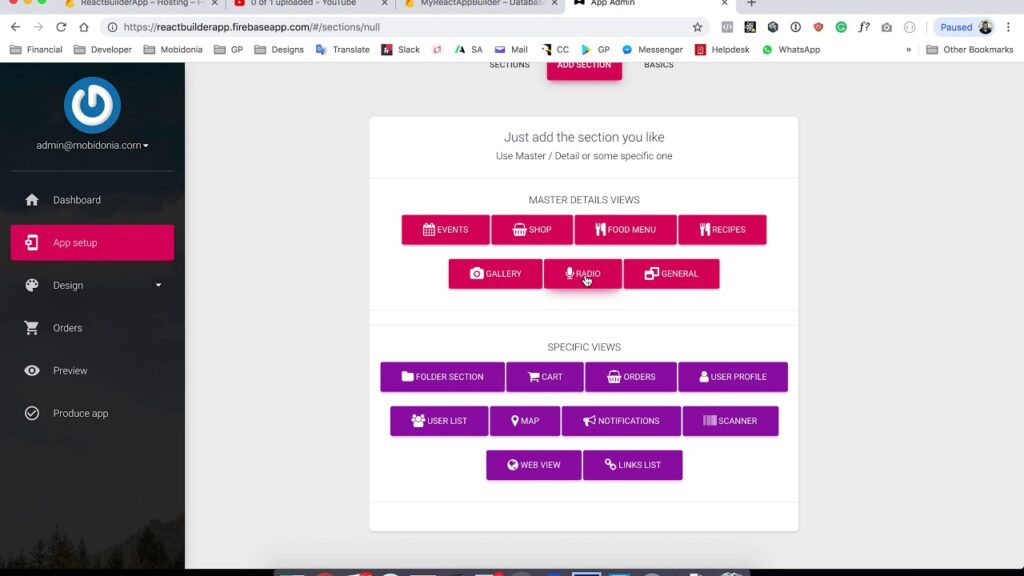1024x576 pixels.
Task: Switch to the MyReactAppBuilder Database tab
Action: click(x=481, y=4)
